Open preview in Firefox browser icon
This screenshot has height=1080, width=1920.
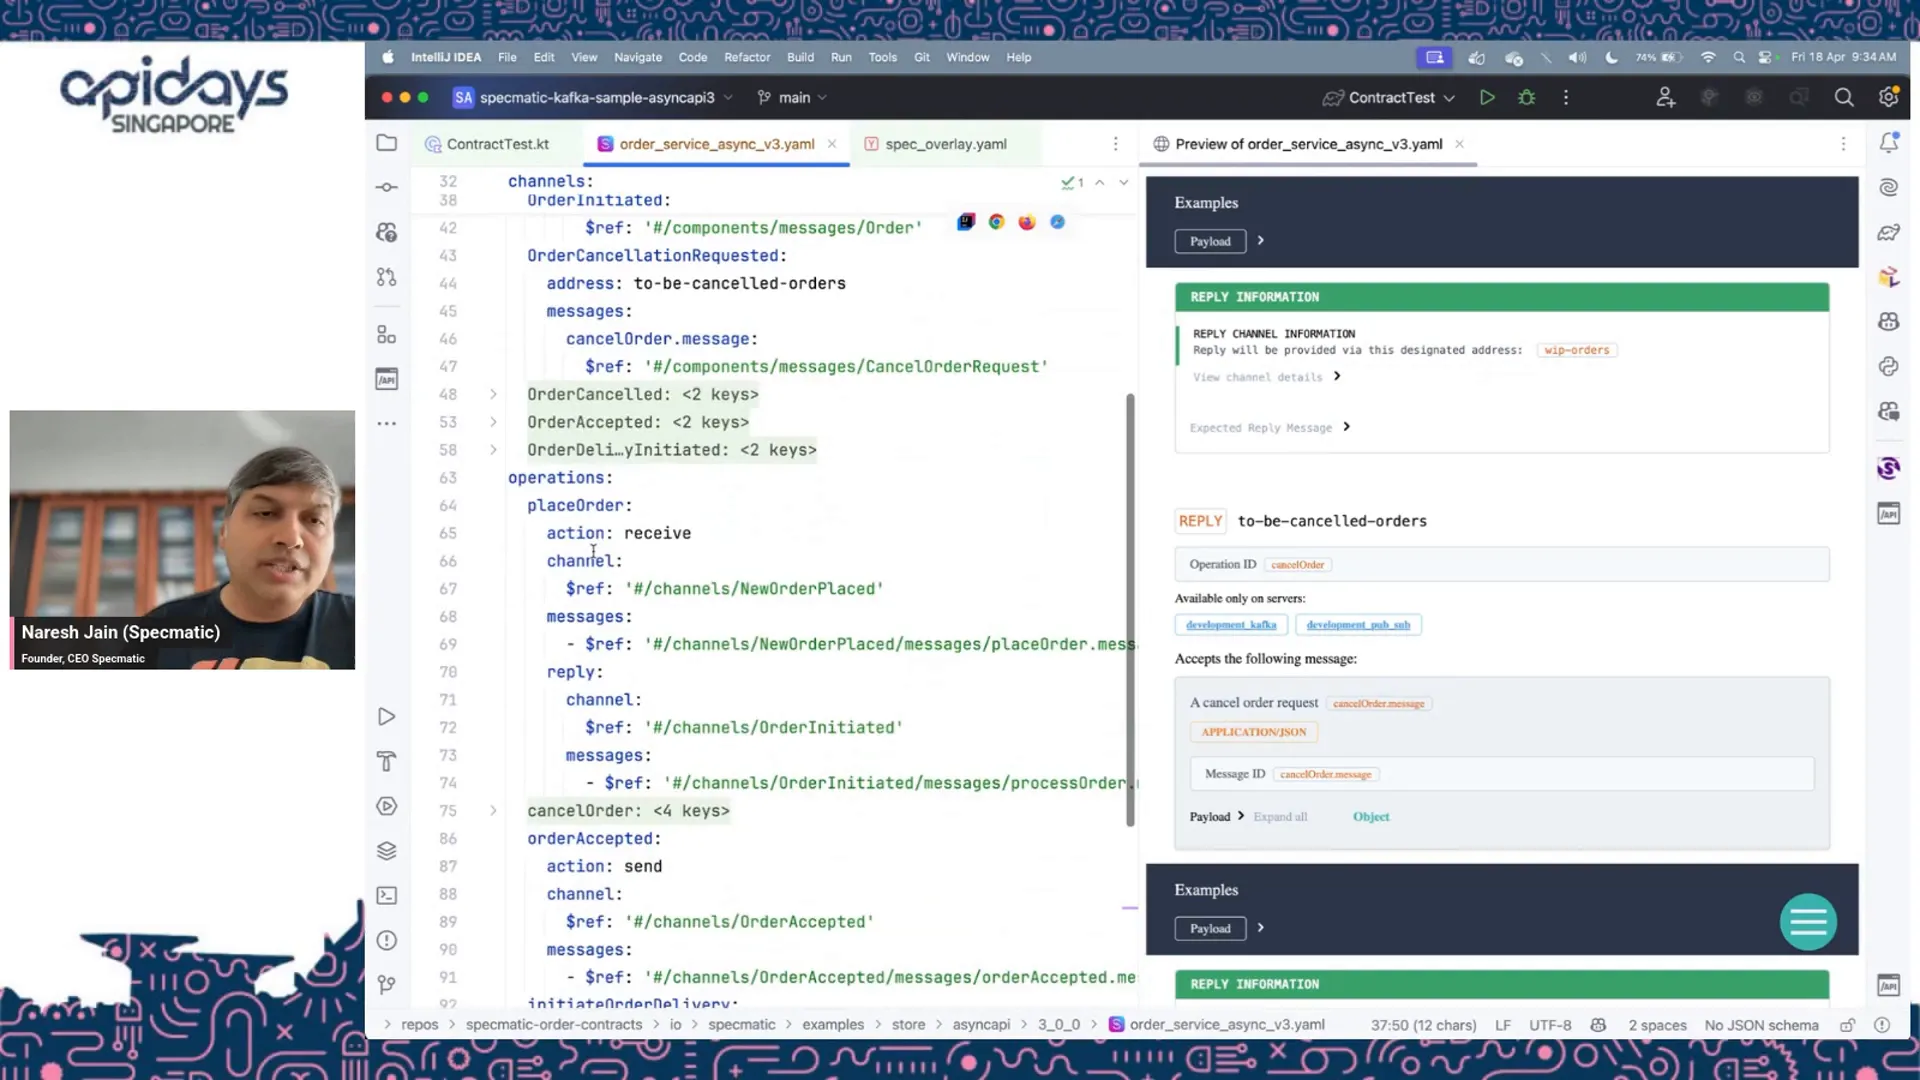pyautogui.click(x=1026, y=222)
